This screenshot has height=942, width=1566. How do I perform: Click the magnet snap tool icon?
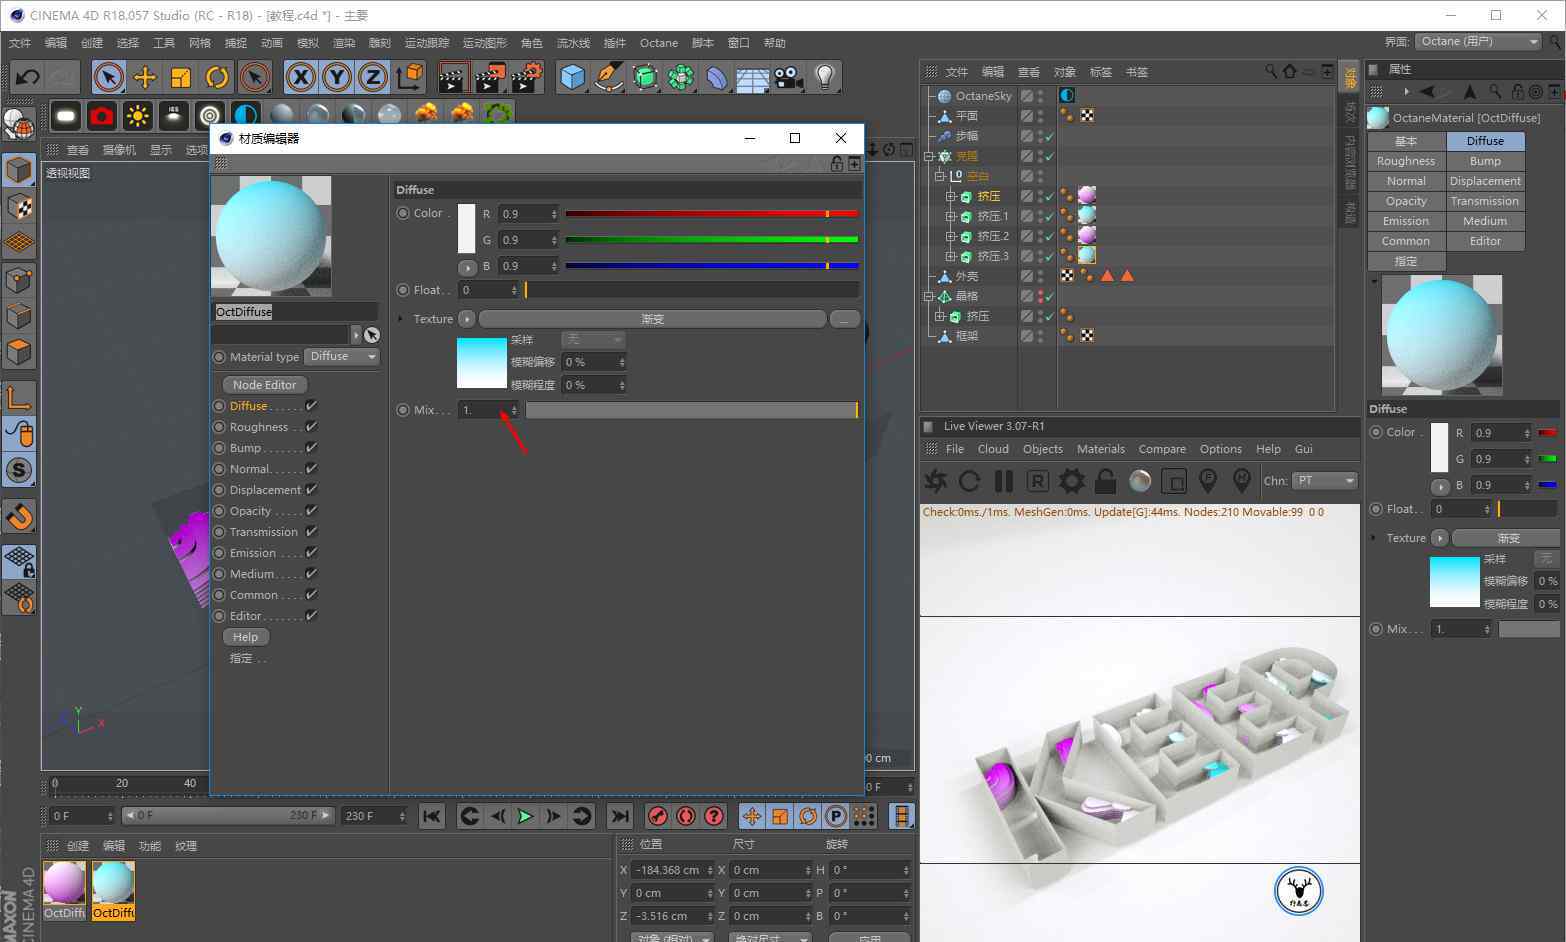[x=19, y=517]
